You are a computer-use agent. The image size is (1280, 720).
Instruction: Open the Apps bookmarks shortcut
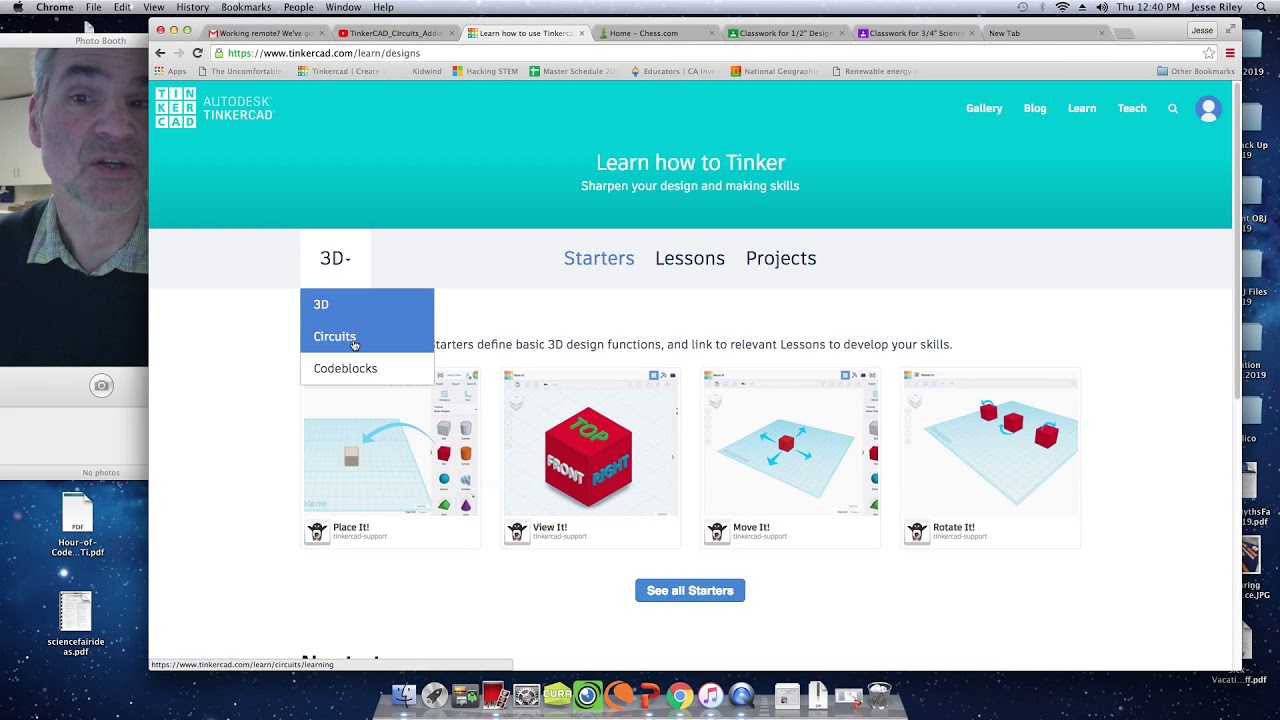pos(170,71)
